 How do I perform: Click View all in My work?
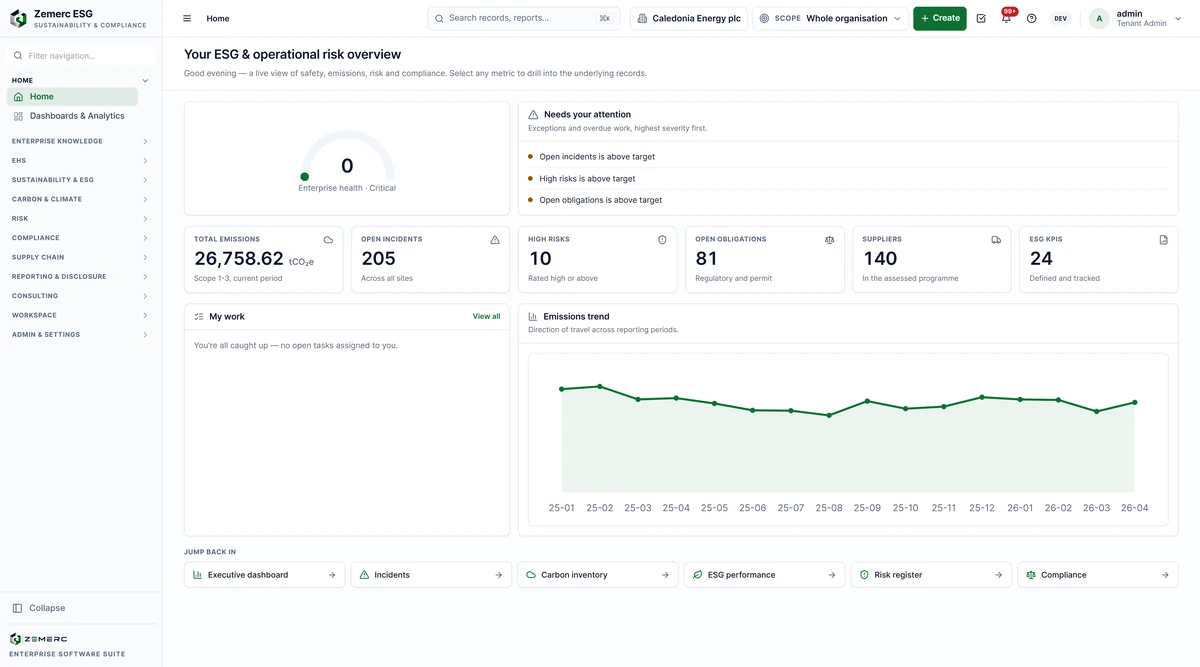486,316
